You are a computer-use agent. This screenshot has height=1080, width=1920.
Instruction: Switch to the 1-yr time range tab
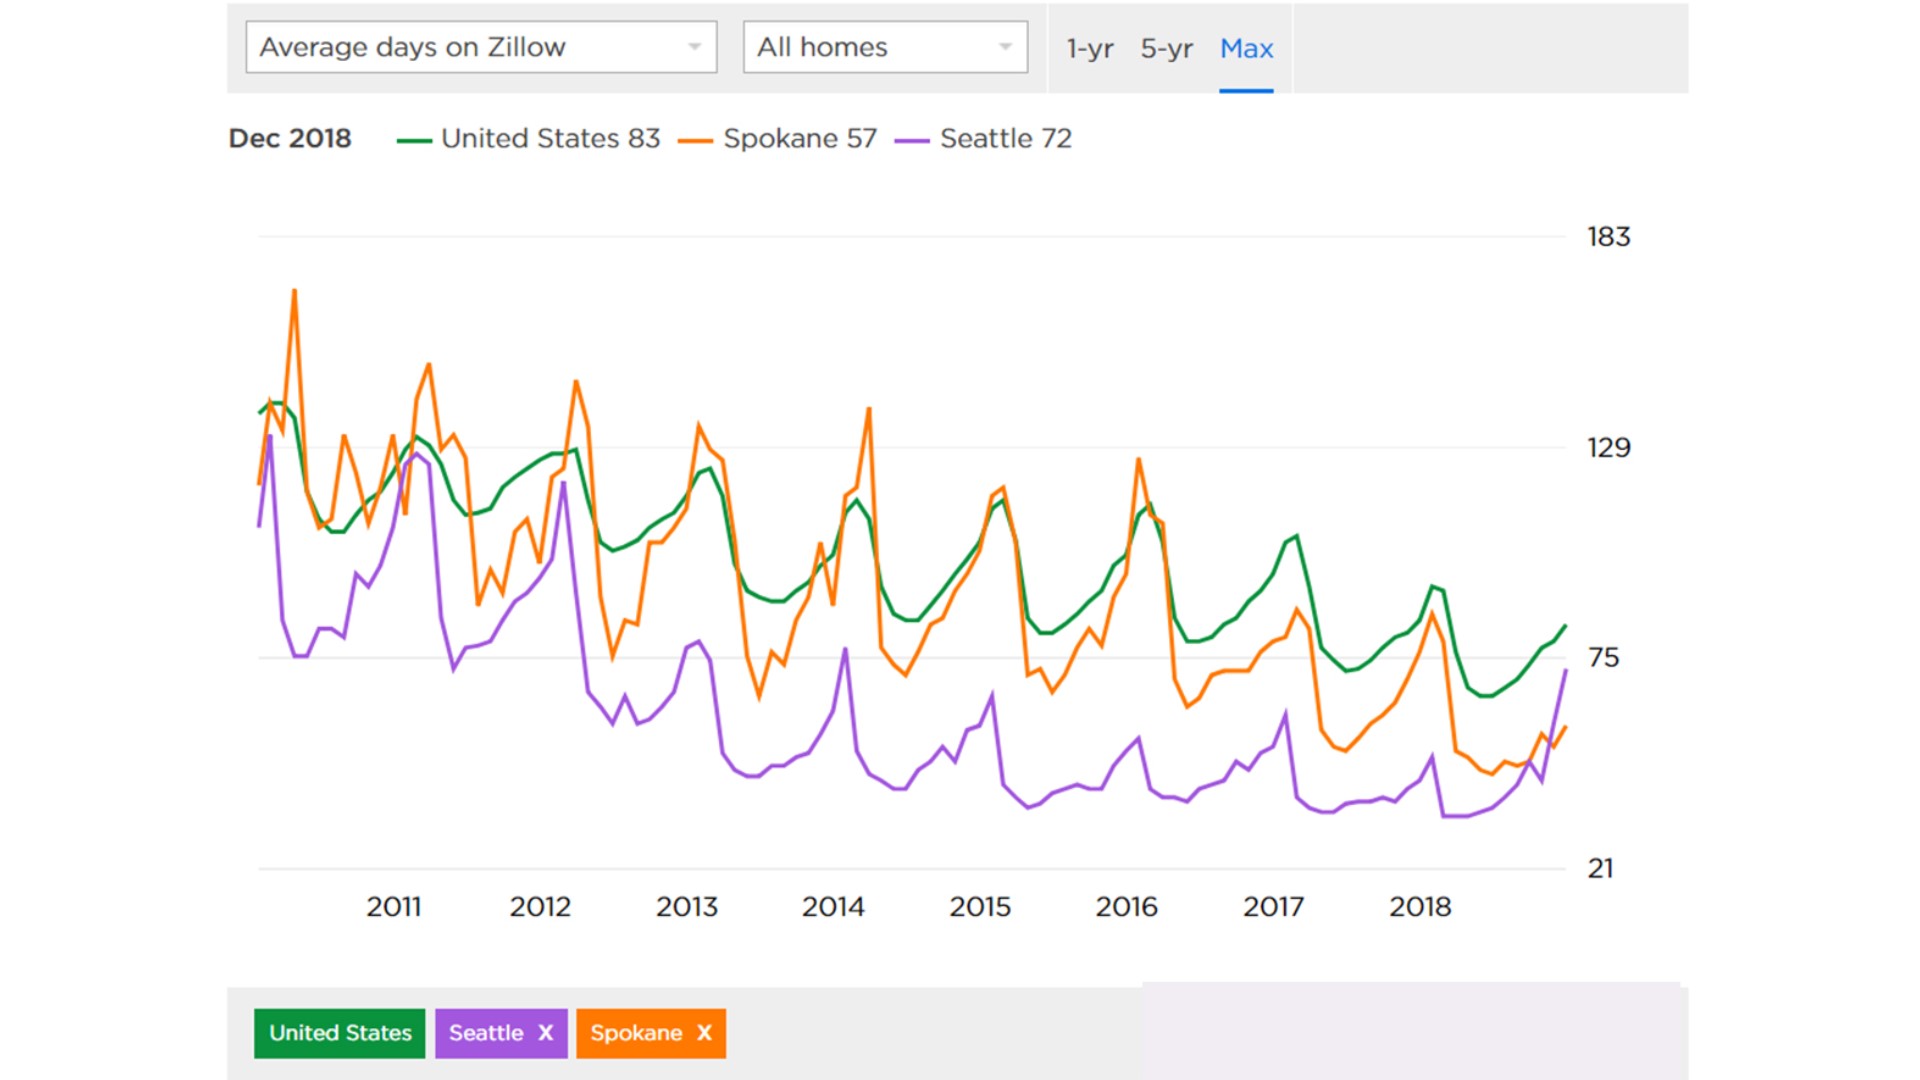(x=1088, y=48)
